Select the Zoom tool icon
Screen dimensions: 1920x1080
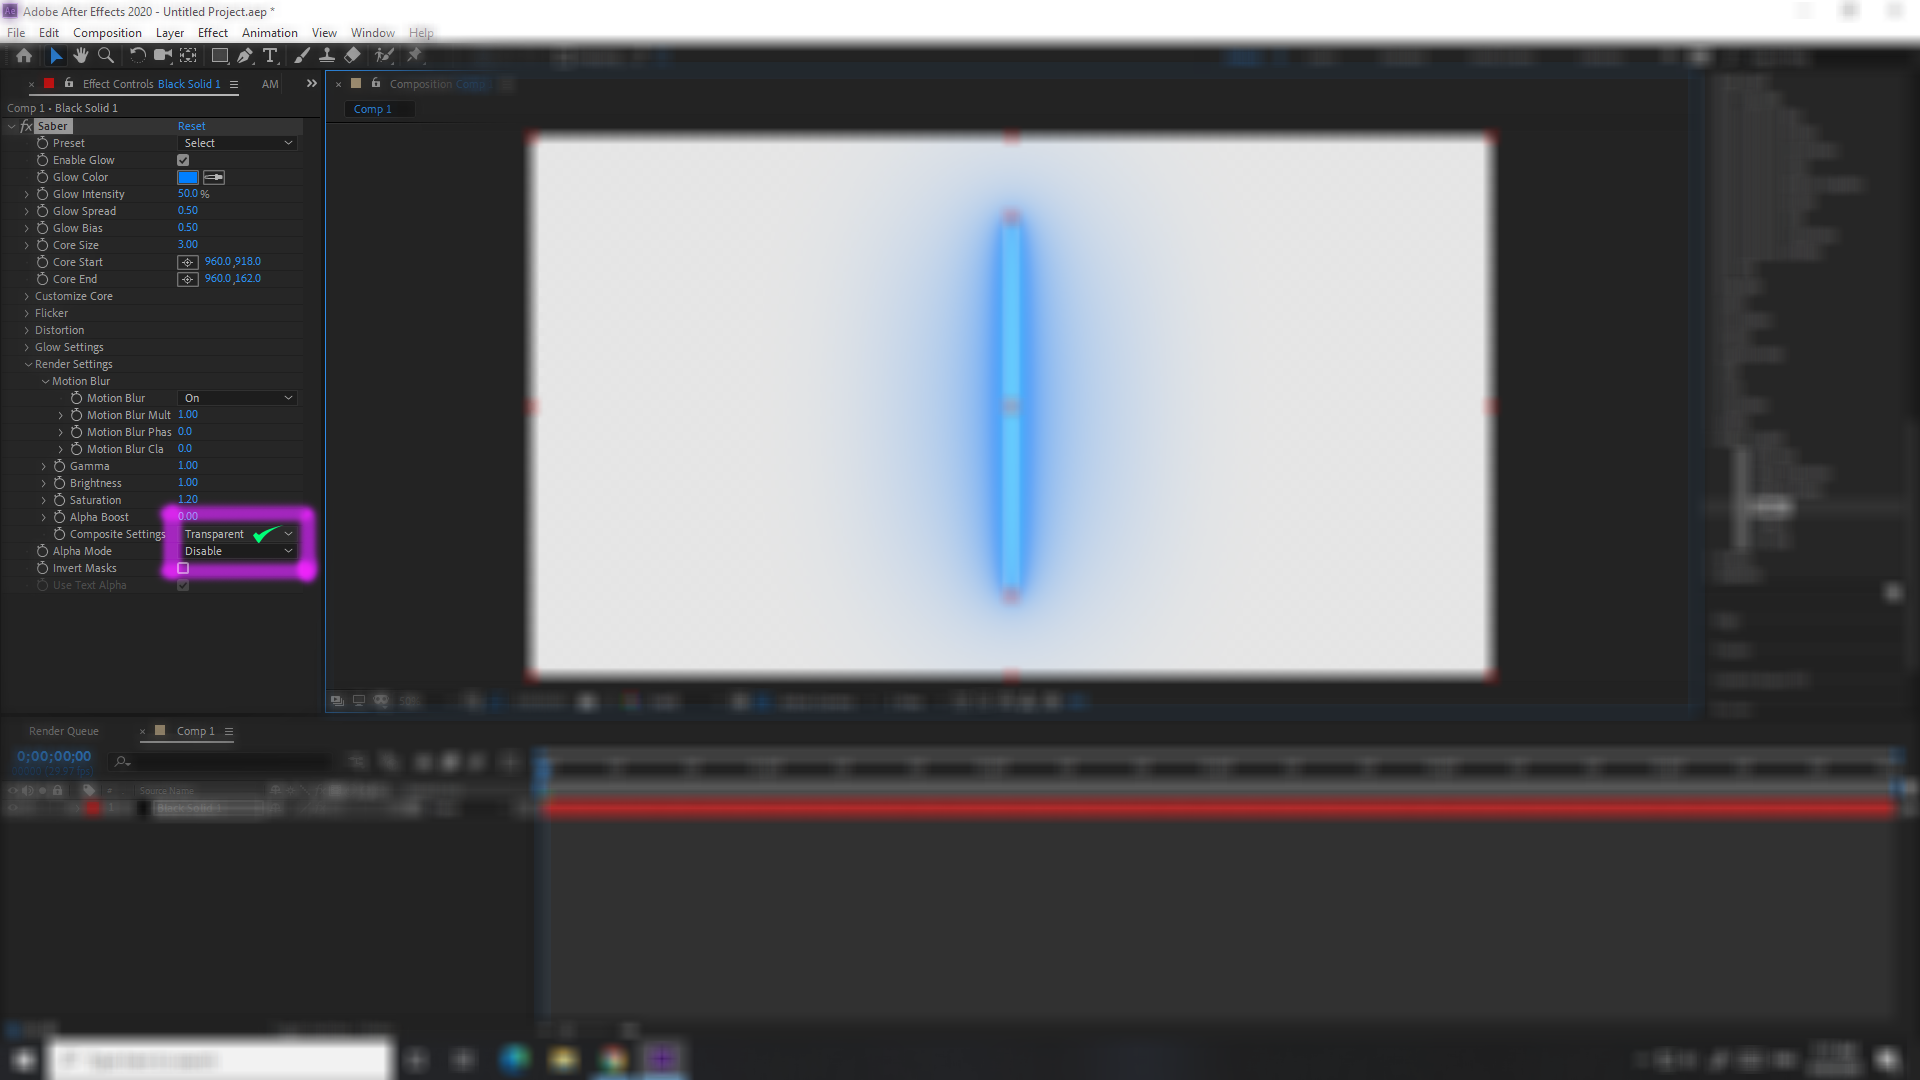[103, 54]
